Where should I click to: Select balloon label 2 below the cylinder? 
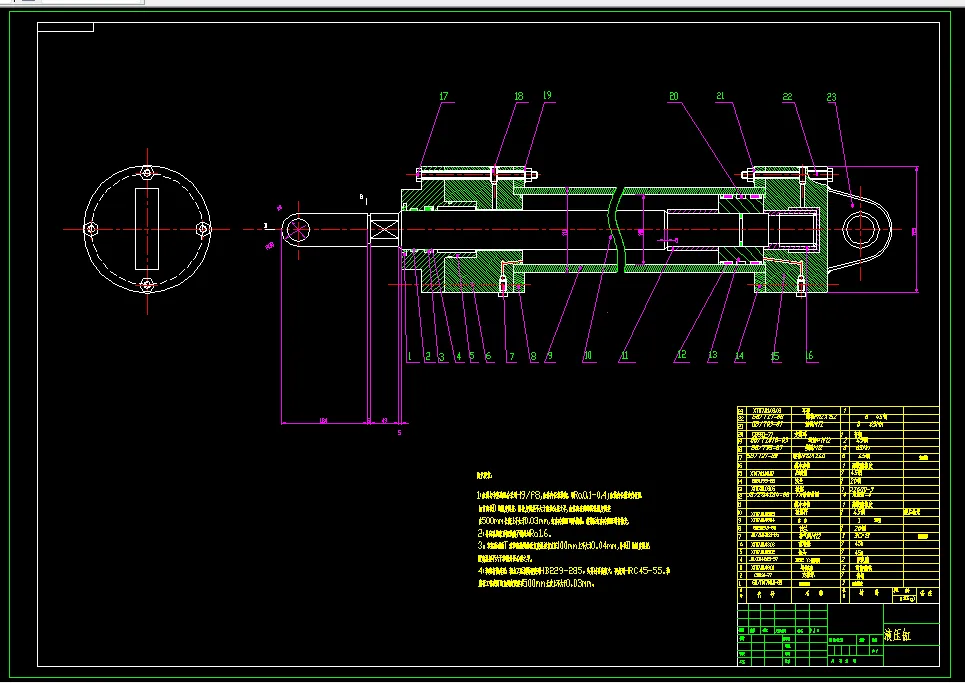[x=428, y=356]
